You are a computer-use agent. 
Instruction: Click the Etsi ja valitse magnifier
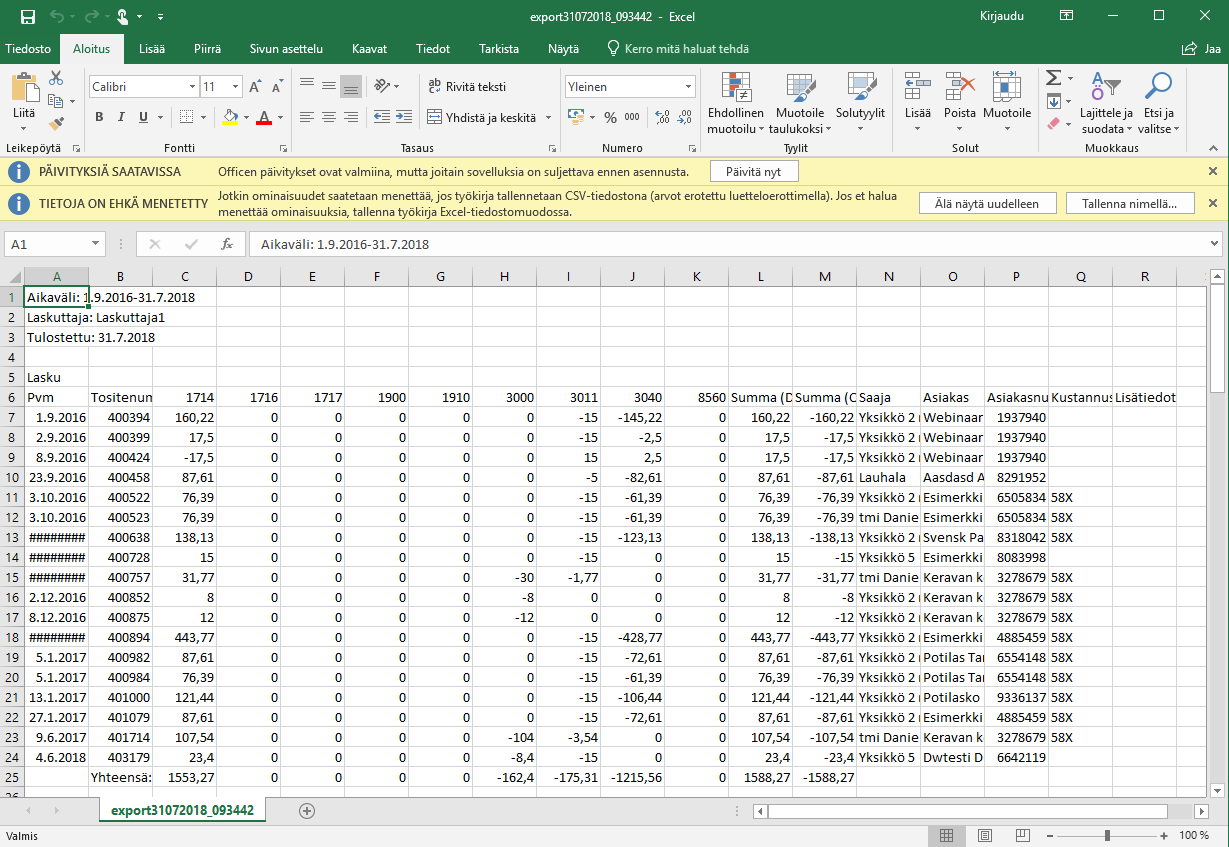1159,104
